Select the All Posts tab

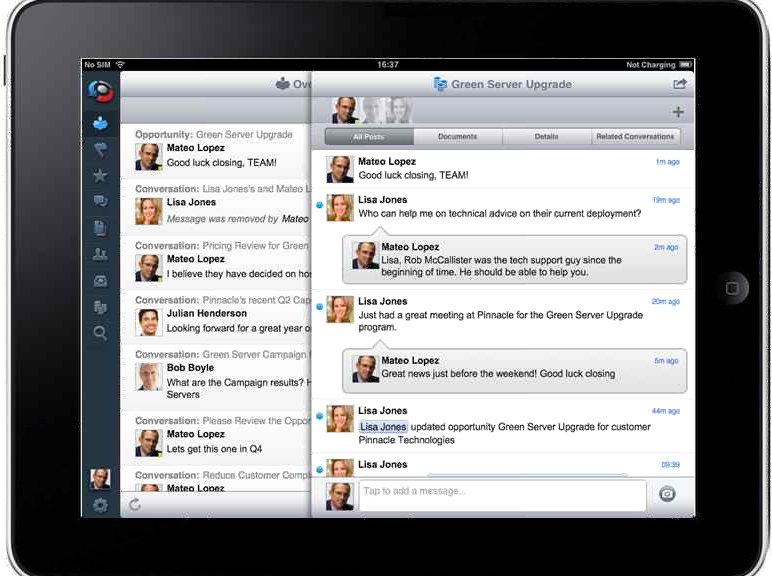click(x=368, y=137)
